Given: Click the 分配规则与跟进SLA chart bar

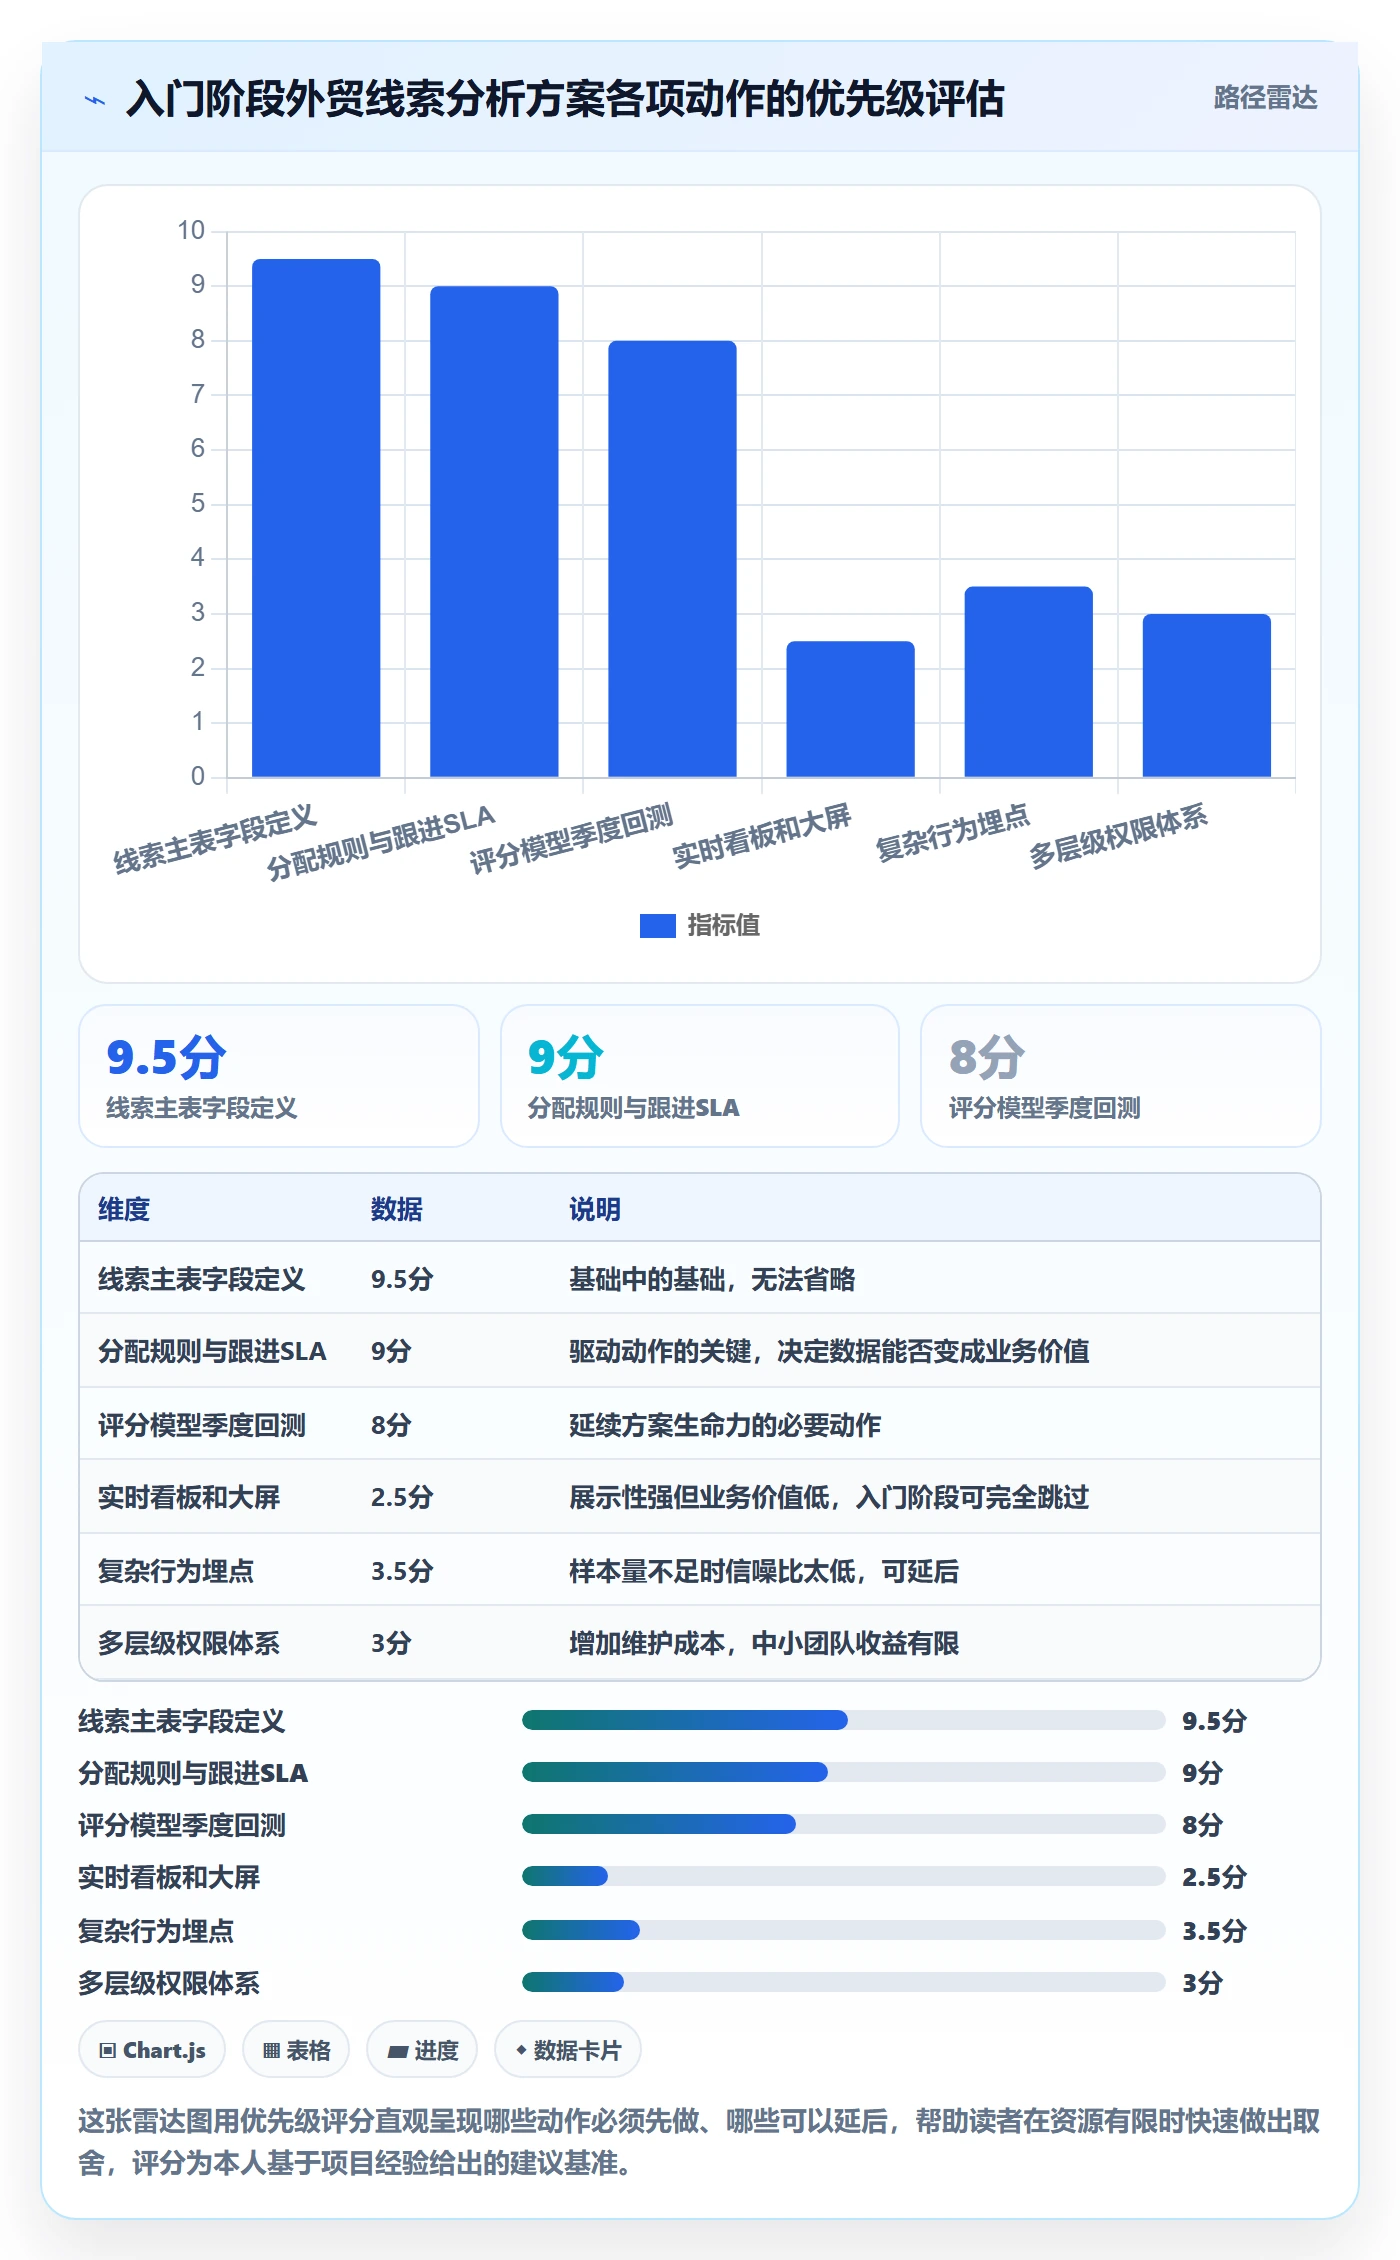Looking at the screenshot, I should 494,531.
